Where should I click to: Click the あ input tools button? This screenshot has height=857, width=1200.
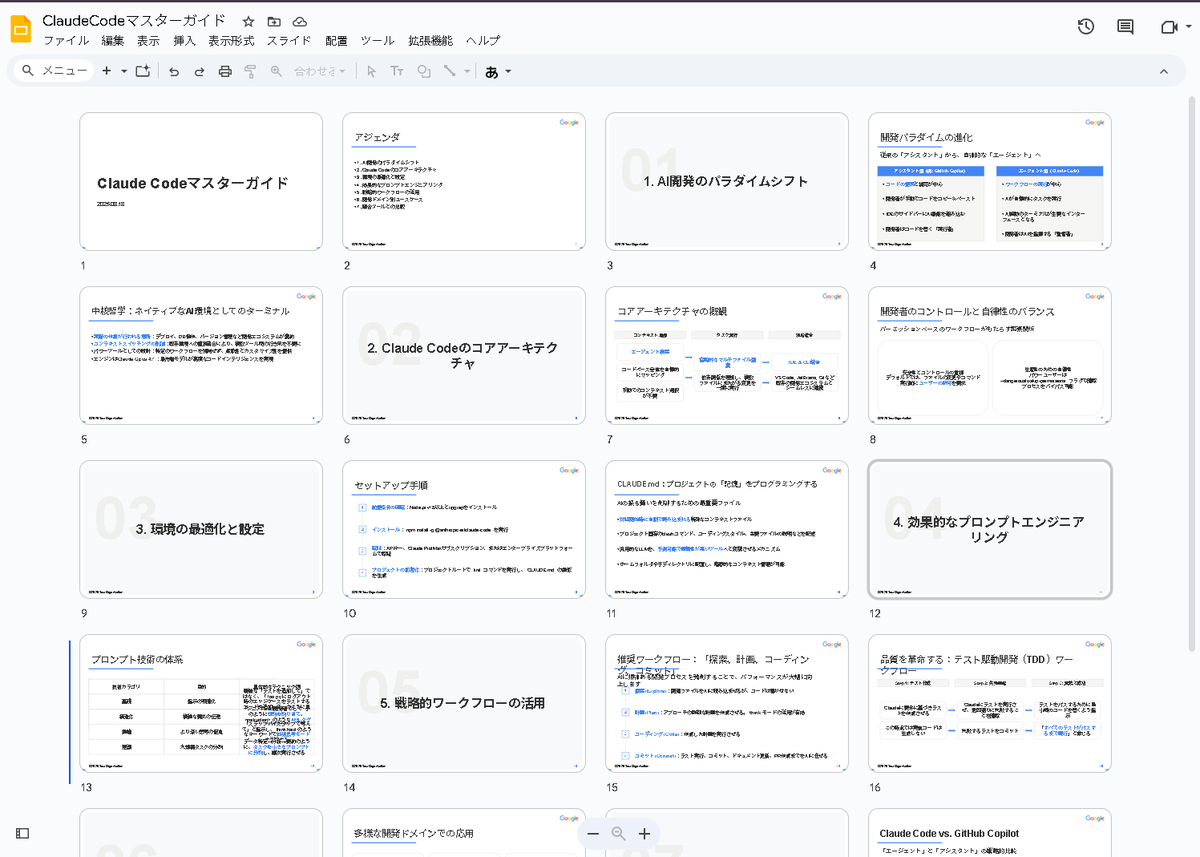click(x=492, y=71)
